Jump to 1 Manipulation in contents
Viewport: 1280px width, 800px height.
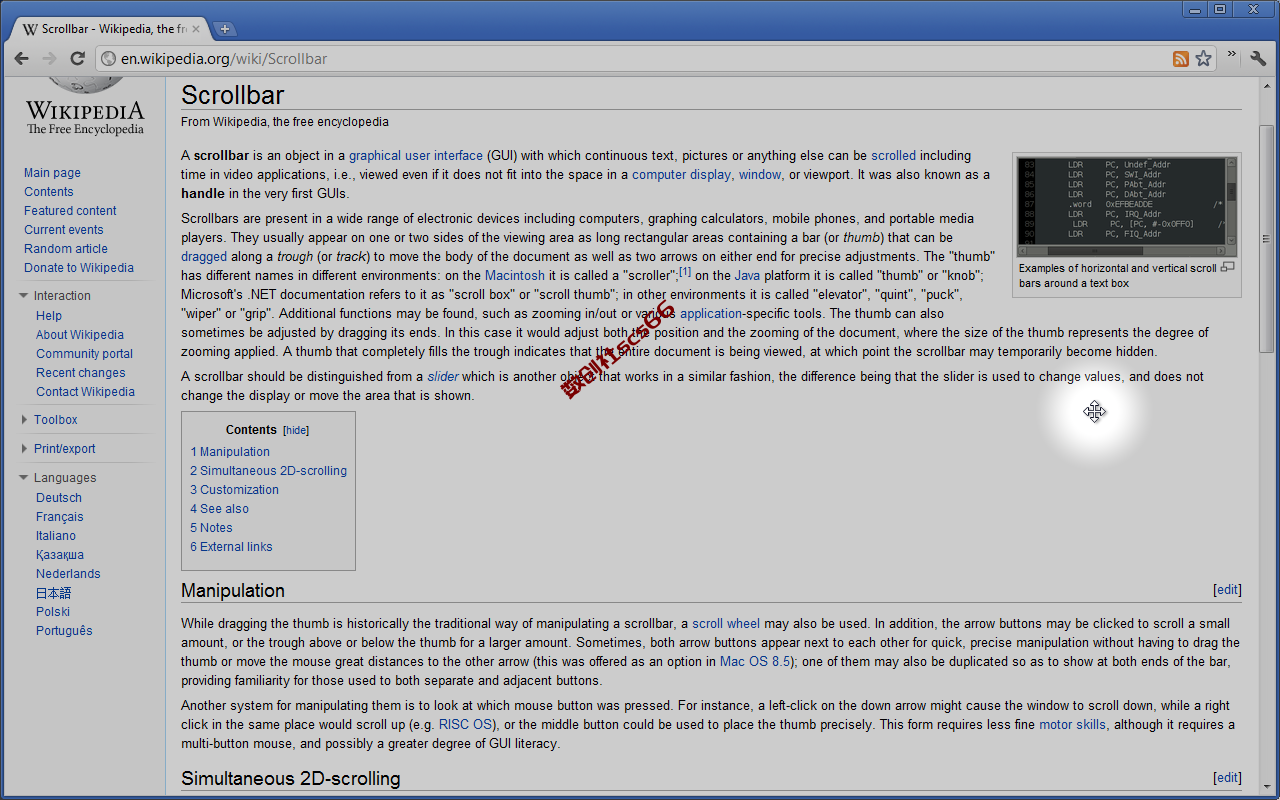coord(230,452)
